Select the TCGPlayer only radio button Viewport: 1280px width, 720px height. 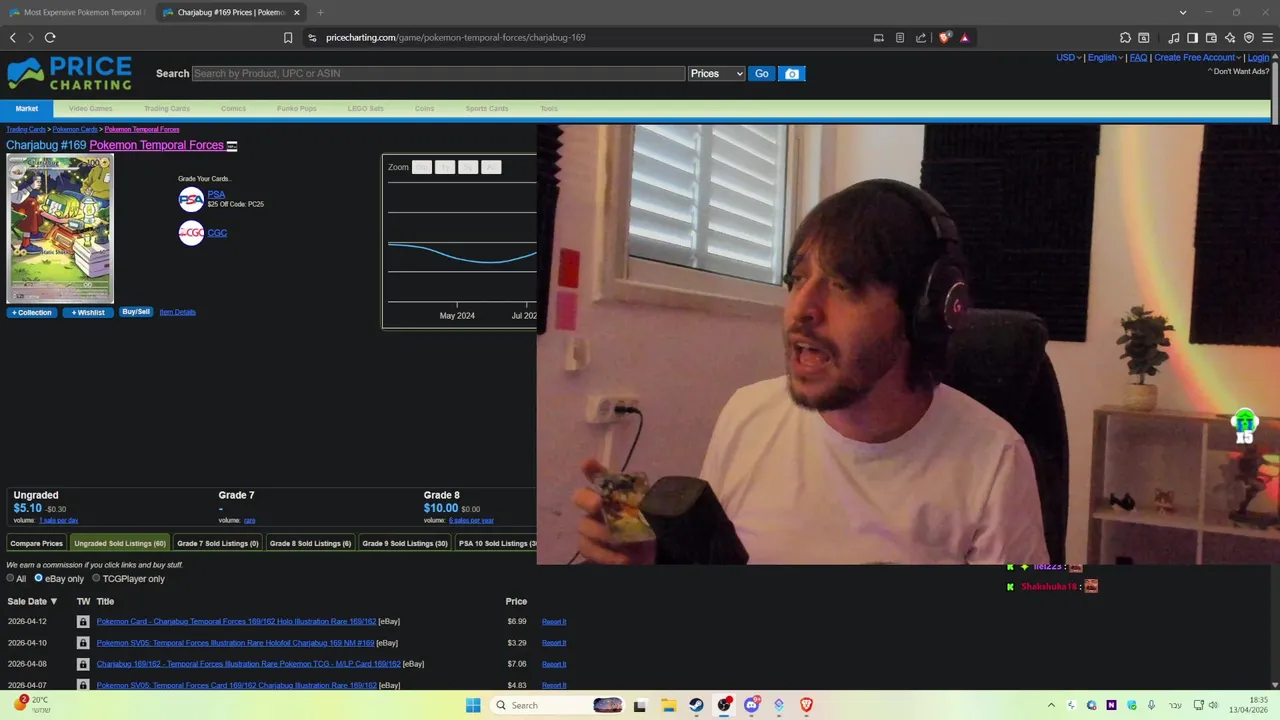point(96,578)
